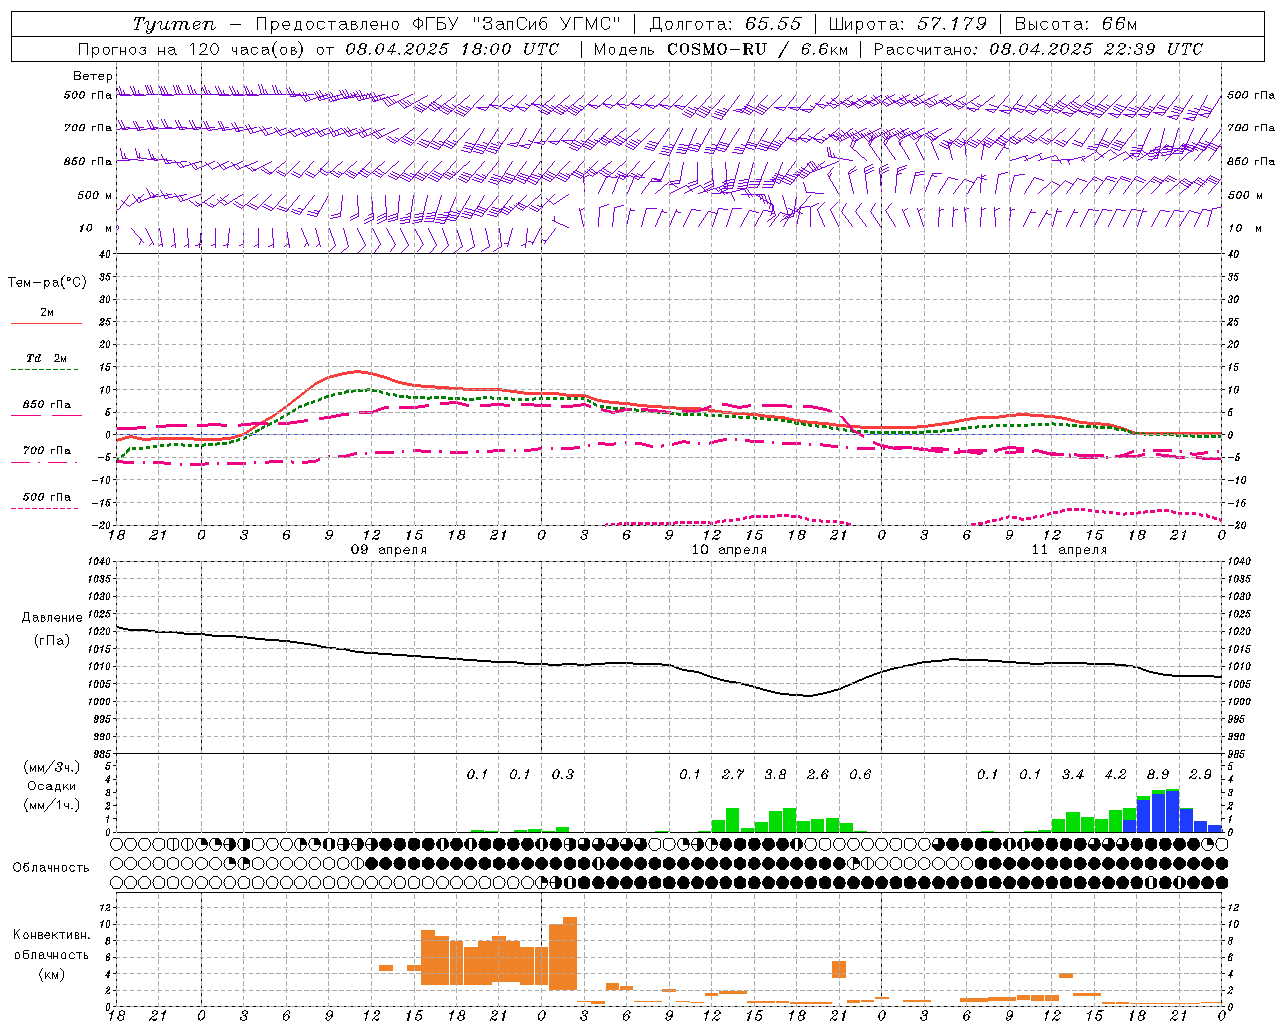Click the "Долгота: 65.55" longitude value
The image size is (1280, 1024).
coord(725,24)
